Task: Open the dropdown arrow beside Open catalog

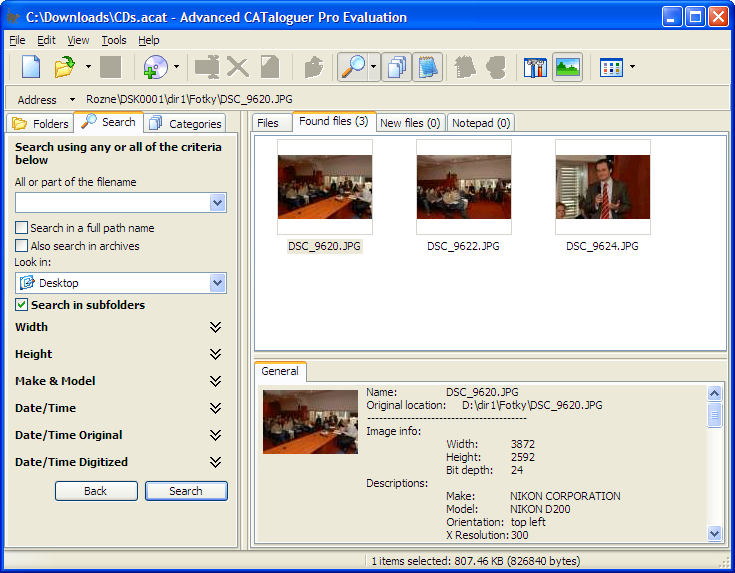Action: [x=88, y=67]
